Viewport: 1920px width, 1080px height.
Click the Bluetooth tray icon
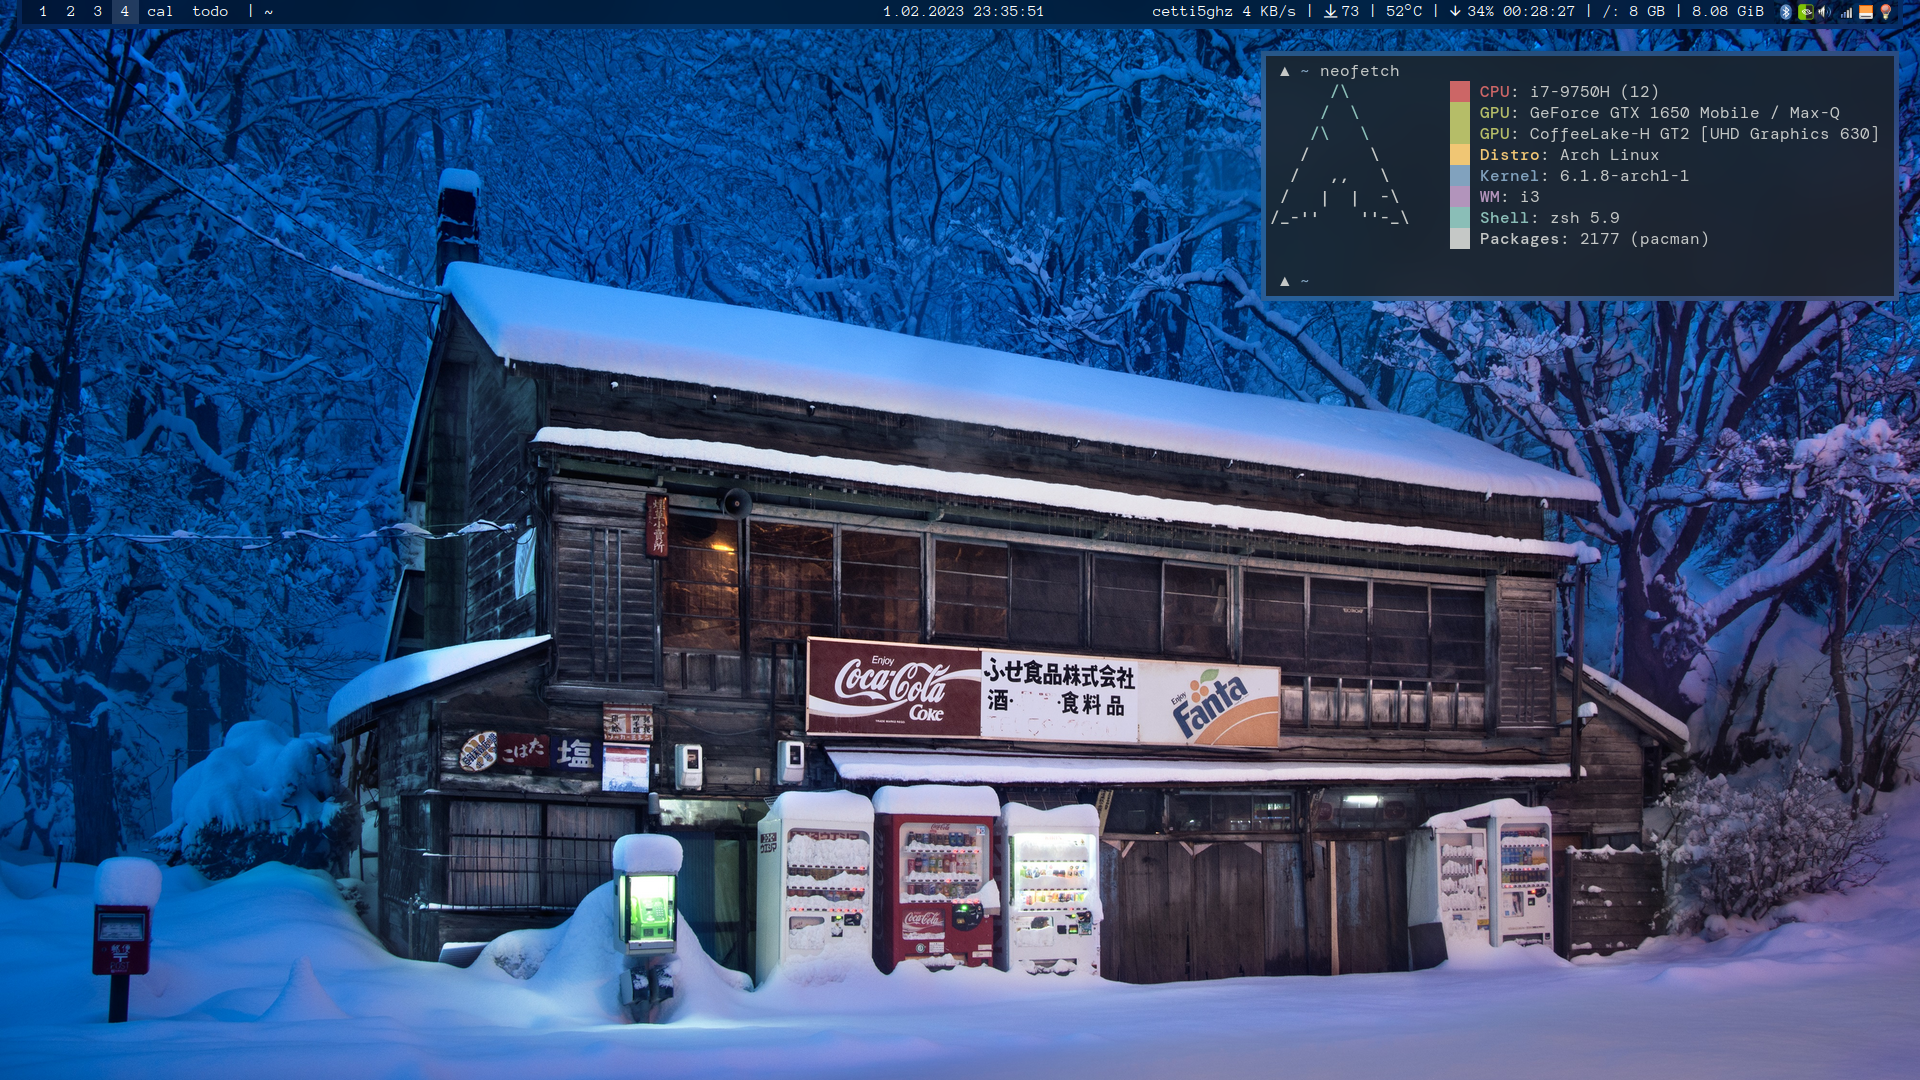[x=1786, y=12]
